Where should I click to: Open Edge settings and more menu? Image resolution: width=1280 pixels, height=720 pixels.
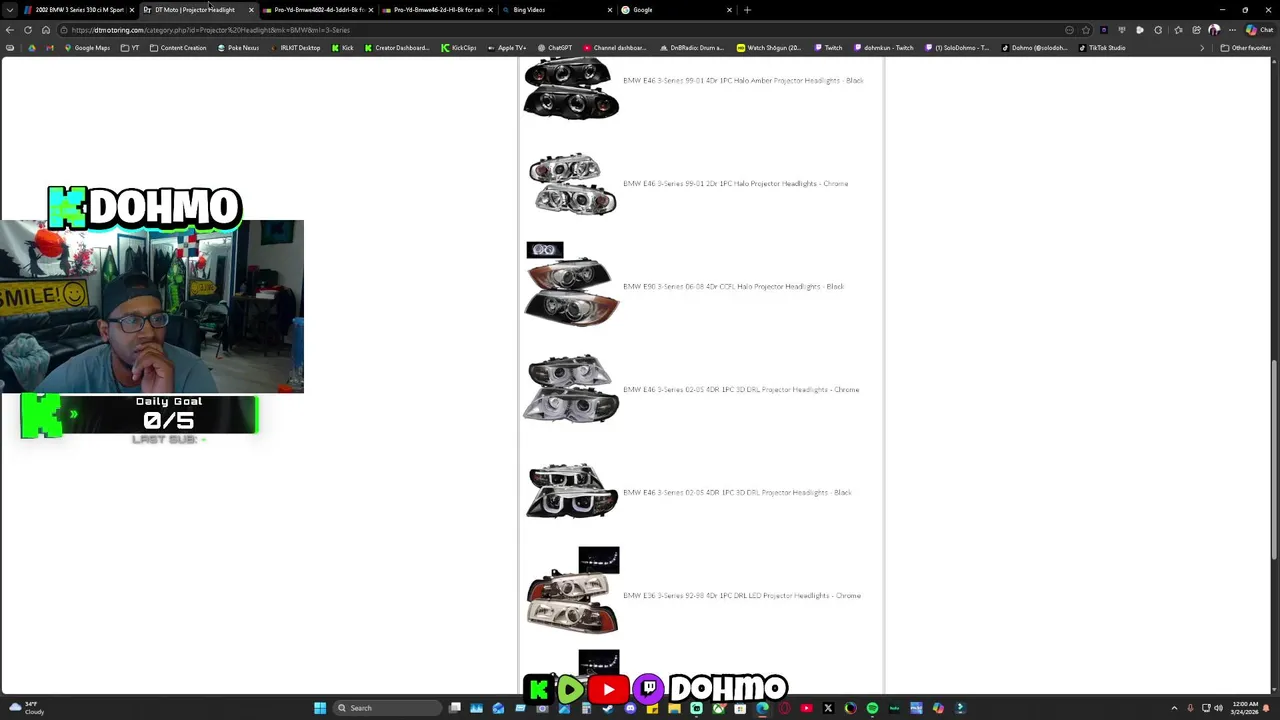tap(1232, 30)
